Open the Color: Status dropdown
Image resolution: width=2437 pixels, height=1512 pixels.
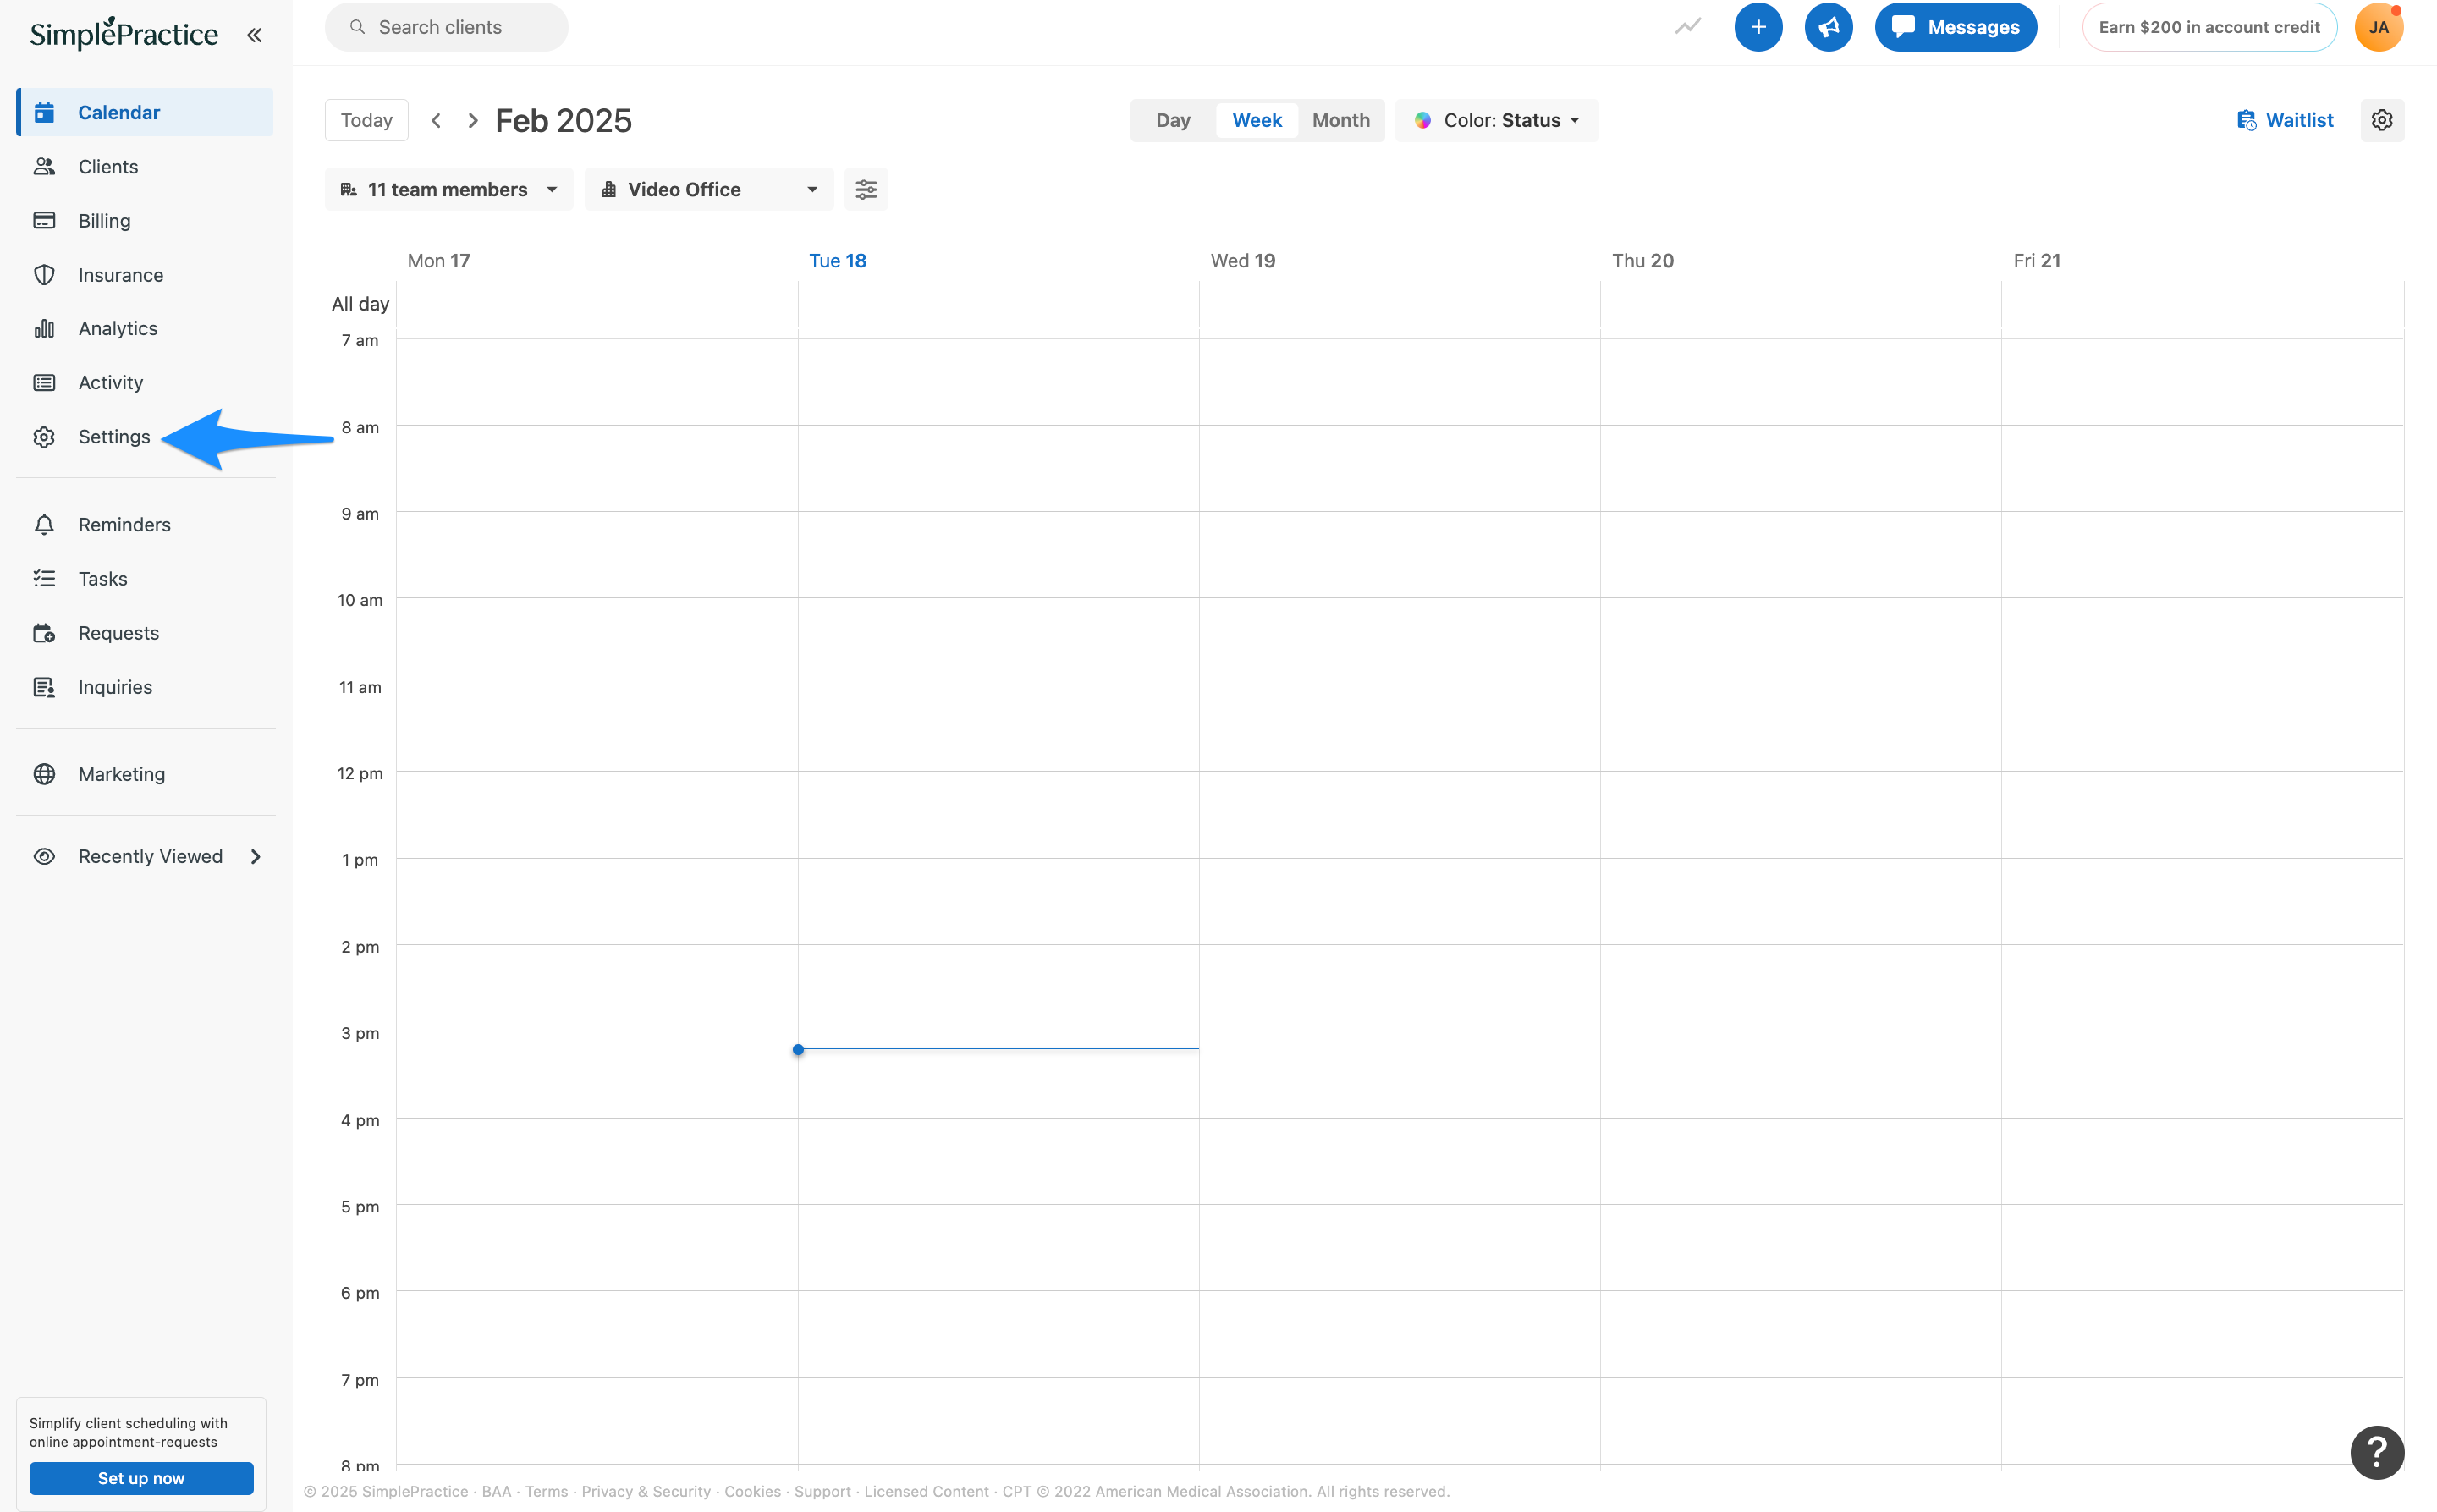pyautogui.click(x=1496, y=120)
